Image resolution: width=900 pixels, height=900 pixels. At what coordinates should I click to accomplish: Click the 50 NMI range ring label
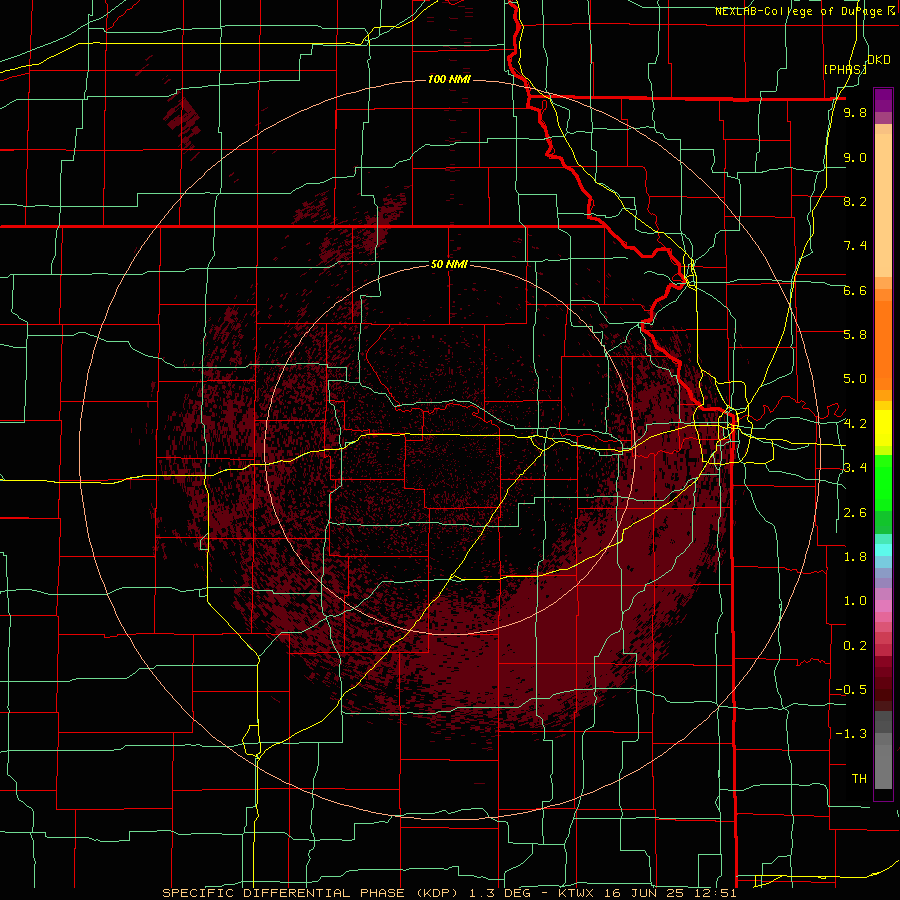click(x=449, y=265)
